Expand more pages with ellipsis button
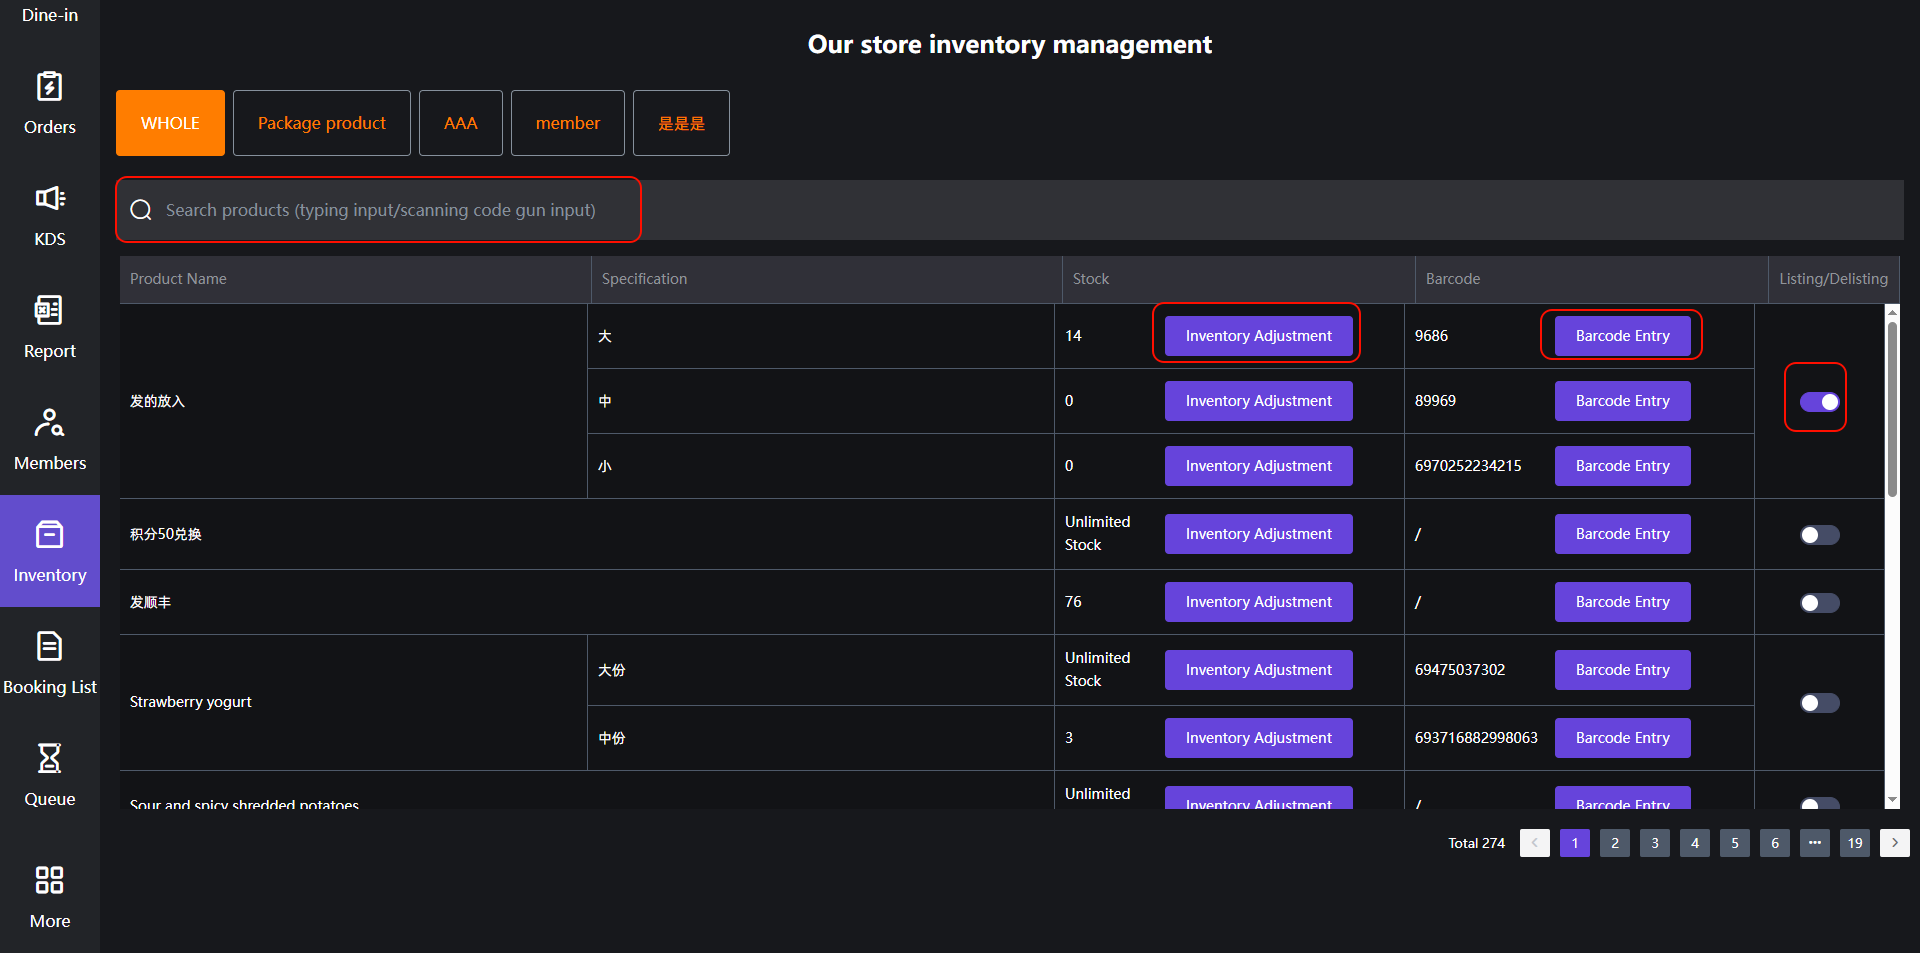Image resolution: width=1920 pixels, height=953 pixels. coord(1814,843)
